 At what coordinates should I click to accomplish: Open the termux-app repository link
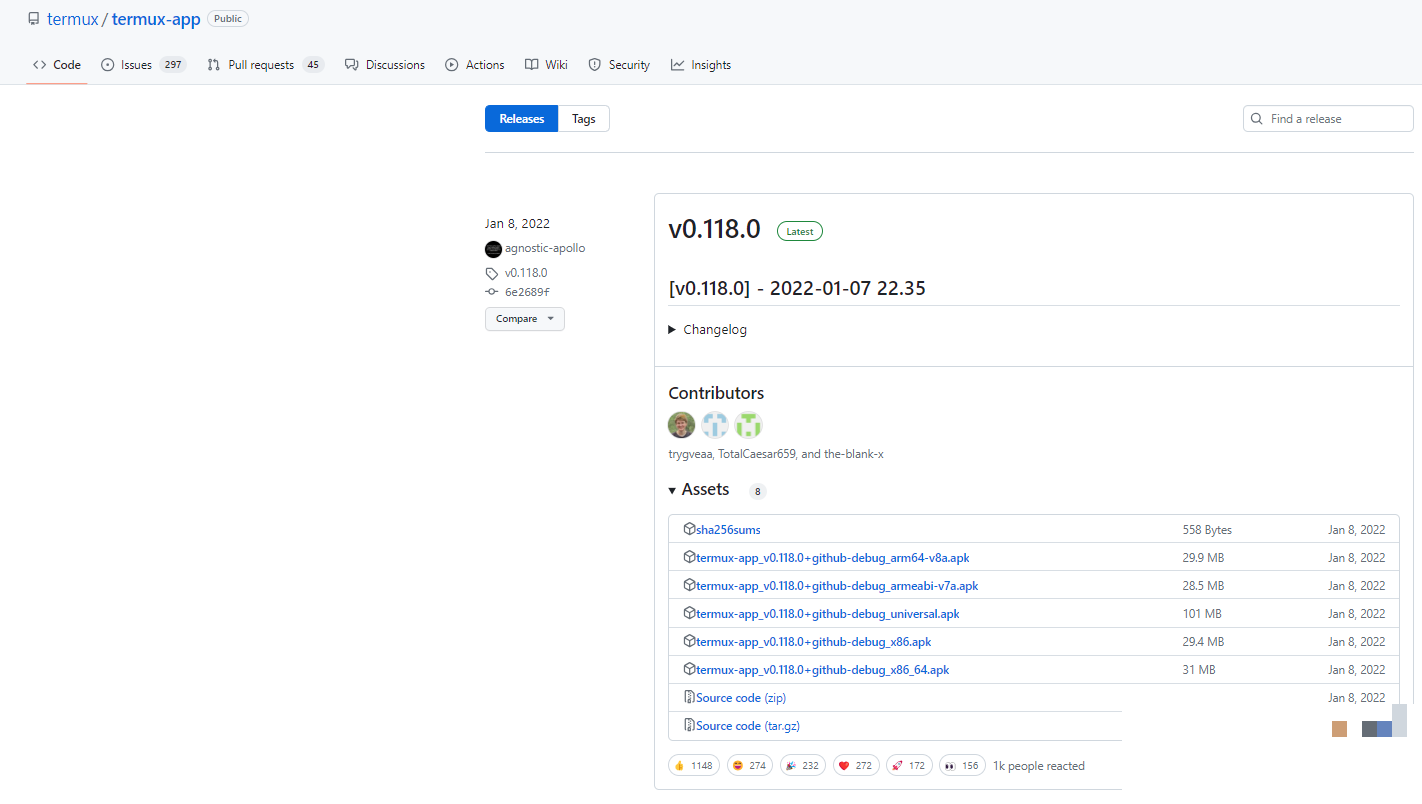coord(156,19)
